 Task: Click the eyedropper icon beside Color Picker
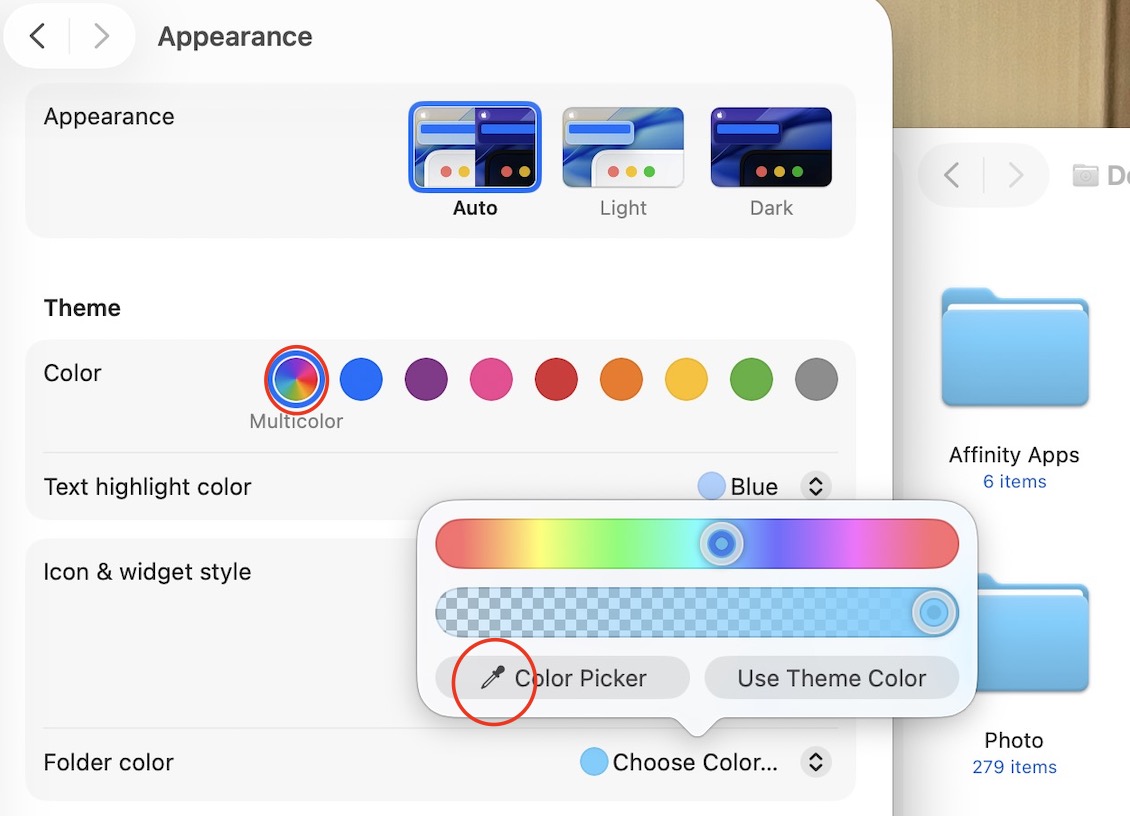coord(493,678)
